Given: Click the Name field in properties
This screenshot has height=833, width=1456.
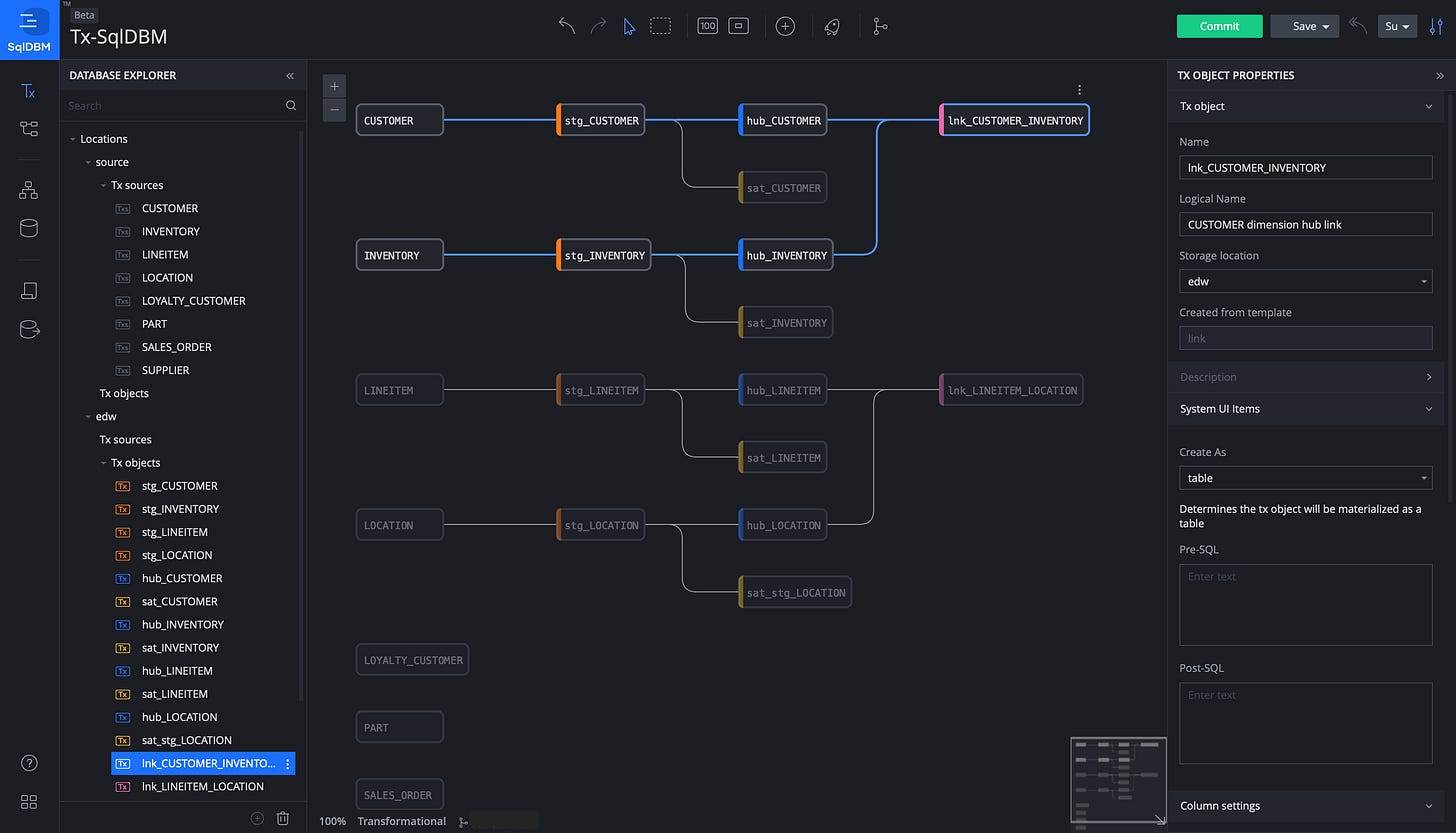Looking at the screenshot, I should [x=1306, y=168].
